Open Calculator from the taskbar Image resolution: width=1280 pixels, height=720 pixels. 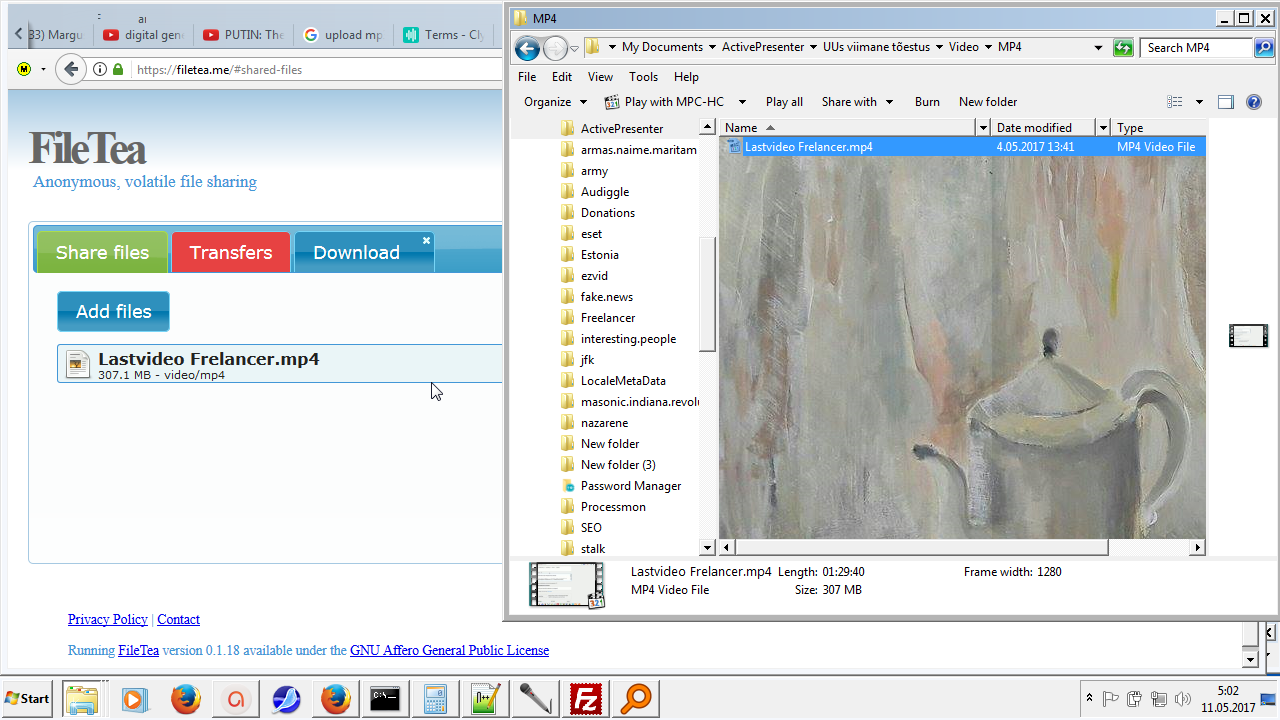[x=435, y=699]
